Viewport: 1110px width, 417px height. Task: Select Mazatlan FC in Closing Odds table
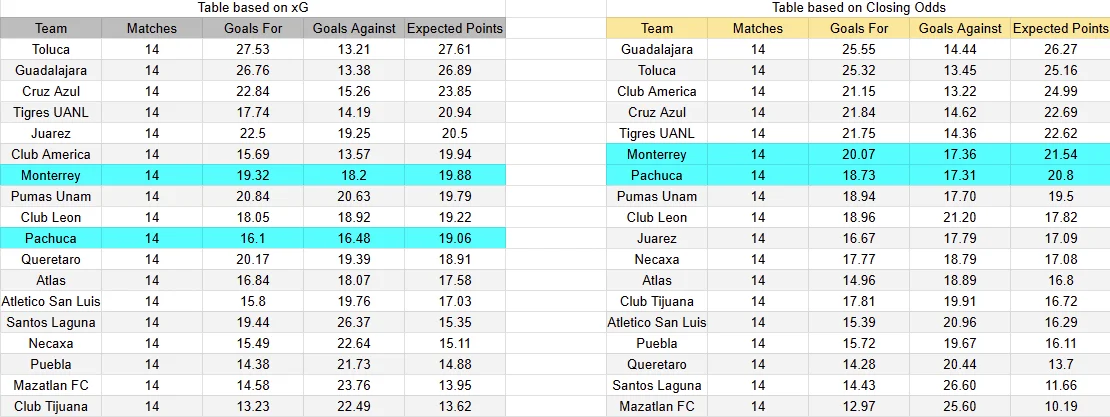coord(657,406)
